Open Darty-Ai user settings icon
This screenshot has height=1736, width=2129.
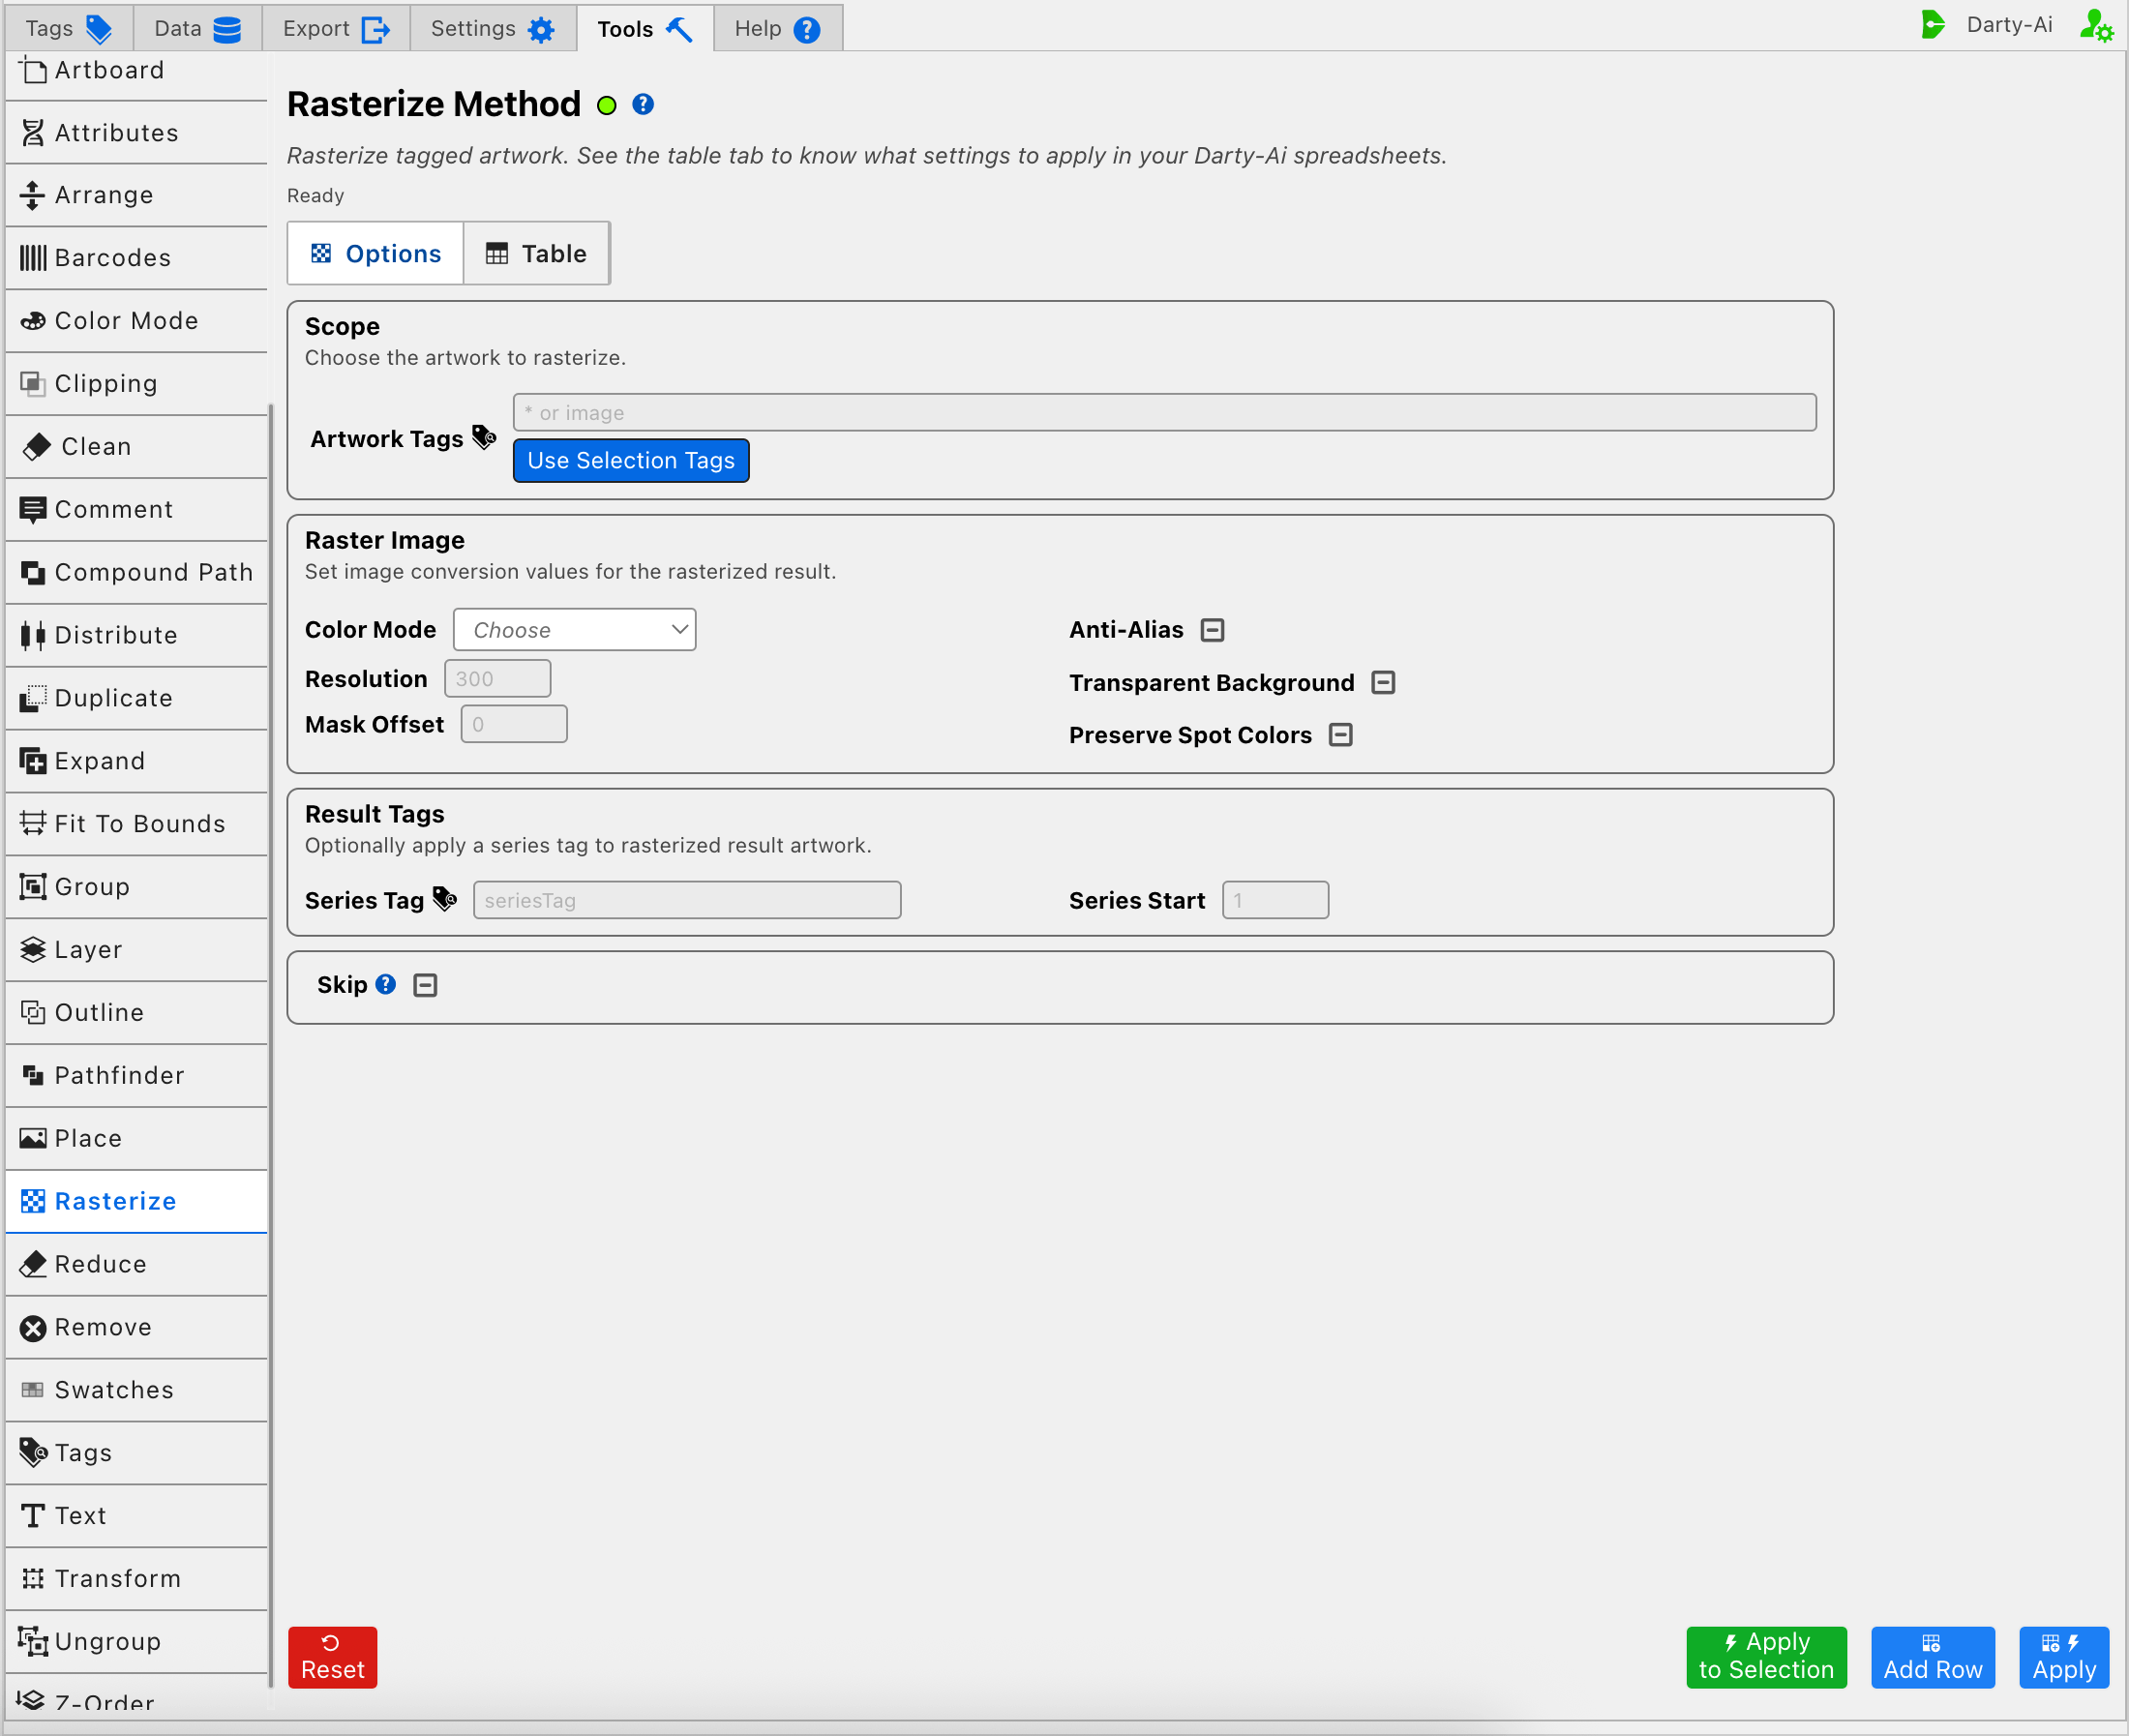point(2096,26)
